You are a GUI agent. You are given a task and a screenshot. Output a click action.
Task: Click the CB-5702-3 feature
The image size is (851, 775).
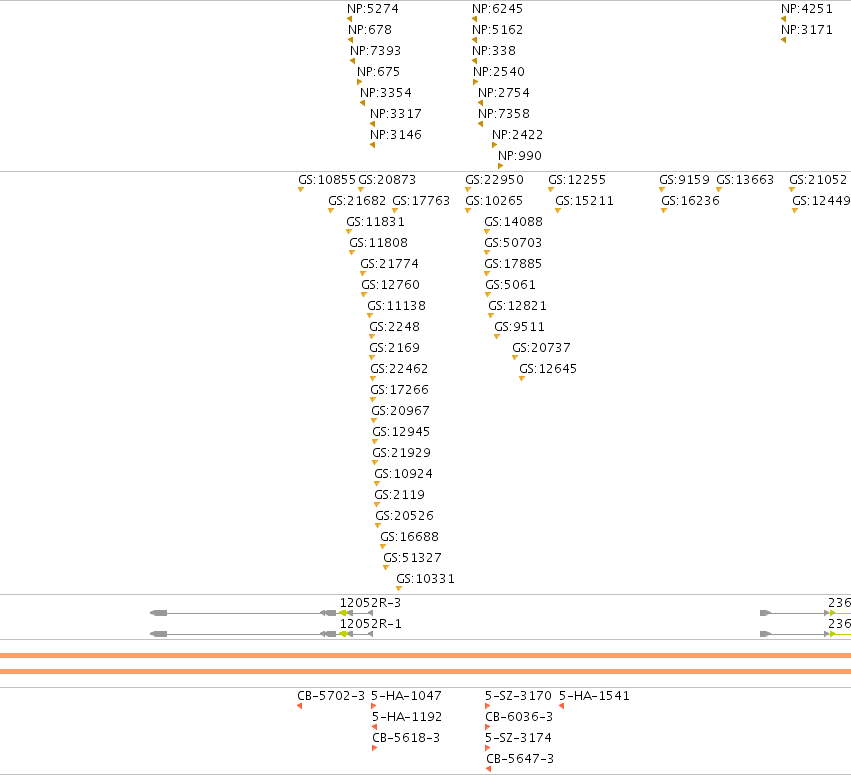(331, 696)
